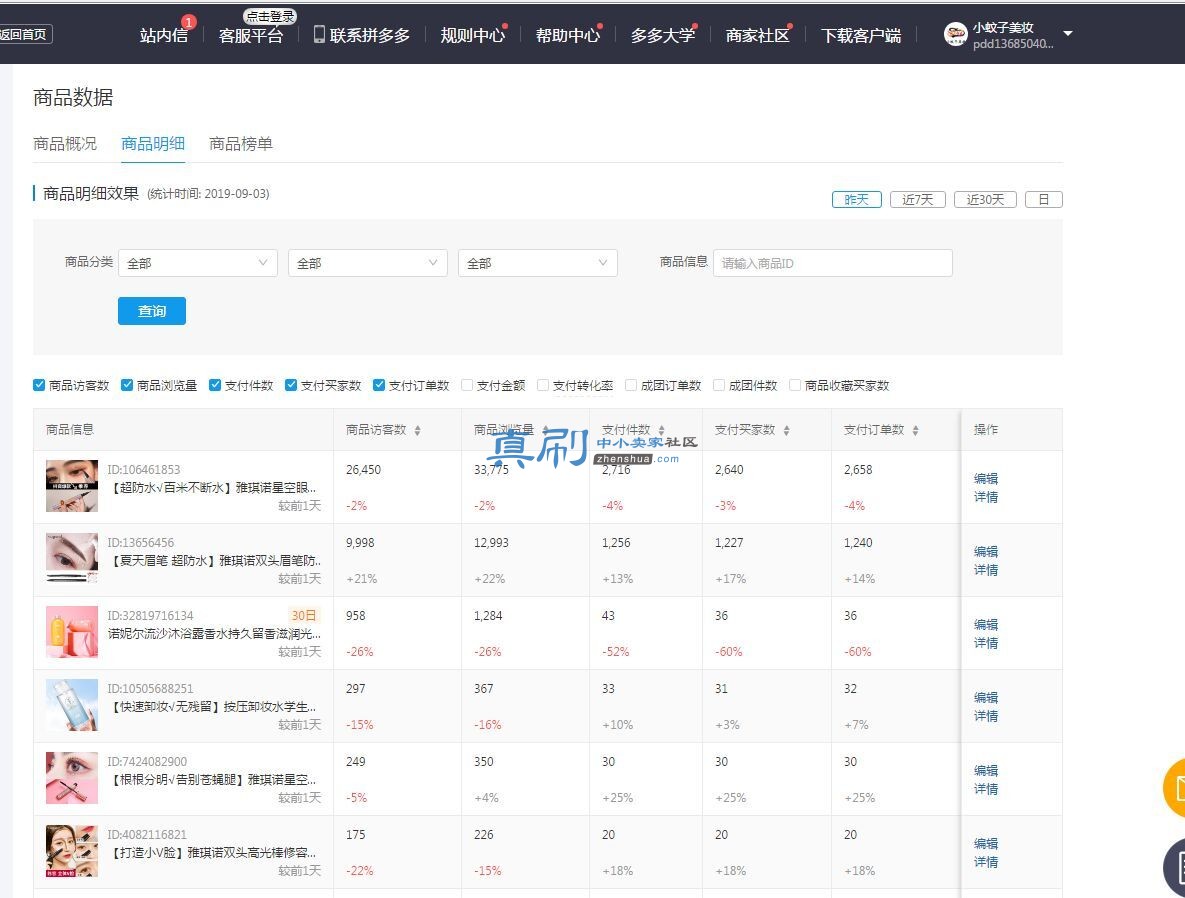1185x898 pixels.
Task: Switch to the 商品榜单 tab
Action: pyautogui.click(x=240, y=144)
